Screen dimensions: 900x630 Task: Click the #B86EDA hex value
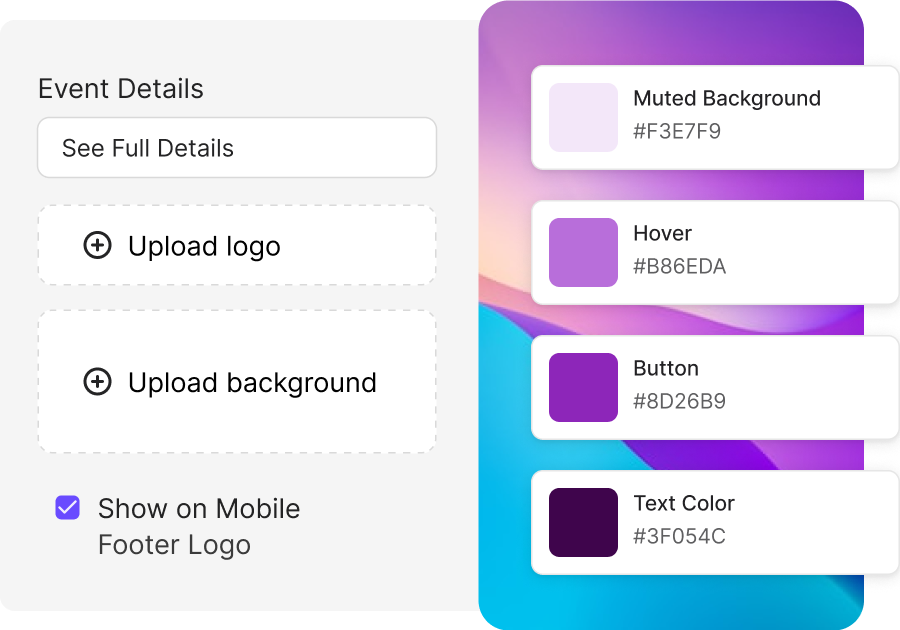680,266
